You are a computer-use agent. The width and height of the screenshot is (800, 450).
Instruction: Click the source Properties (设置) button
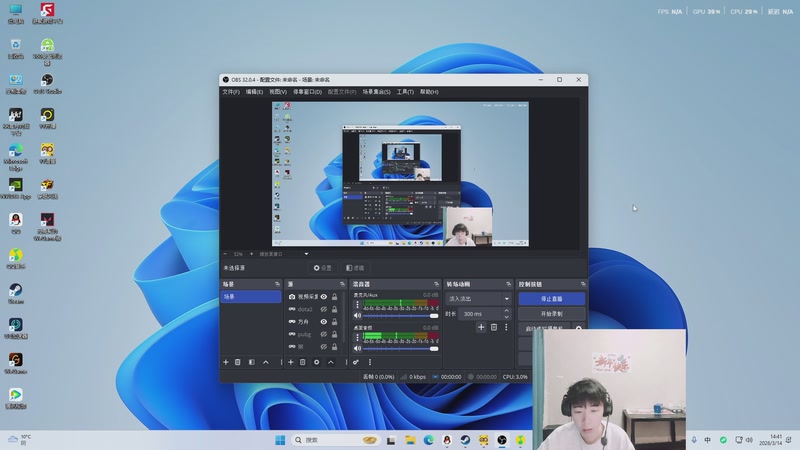tap(322, 268)
